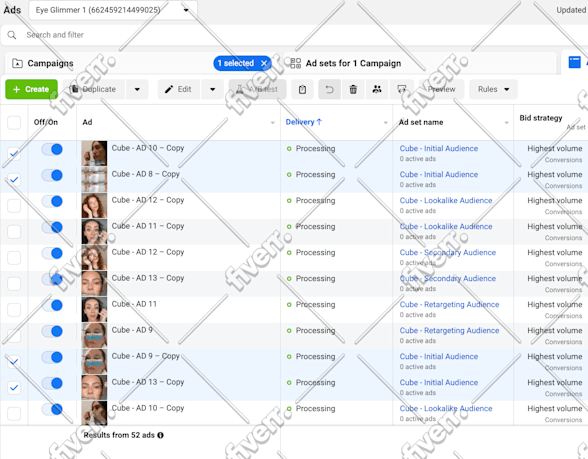Open the Eye Glimmer 1 account dropdown
This screenshot has width=588, height=459.
pos(113,10)
